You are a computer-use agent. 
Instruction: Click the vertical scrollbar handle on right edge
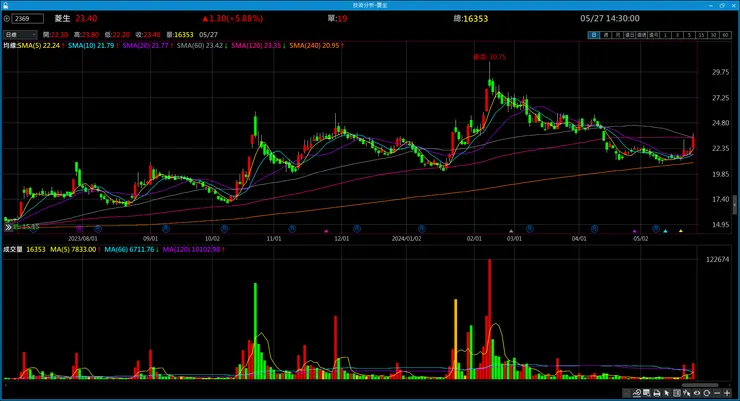734,205
